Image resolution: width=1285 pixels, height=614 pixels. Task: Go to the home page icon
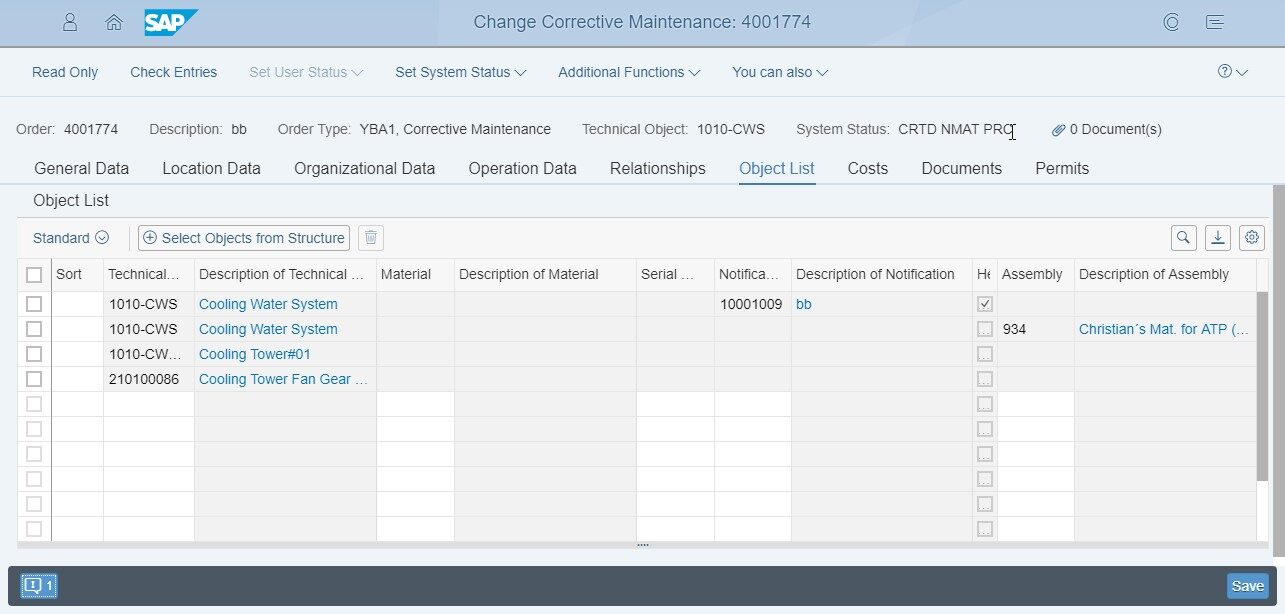(114, 22)
